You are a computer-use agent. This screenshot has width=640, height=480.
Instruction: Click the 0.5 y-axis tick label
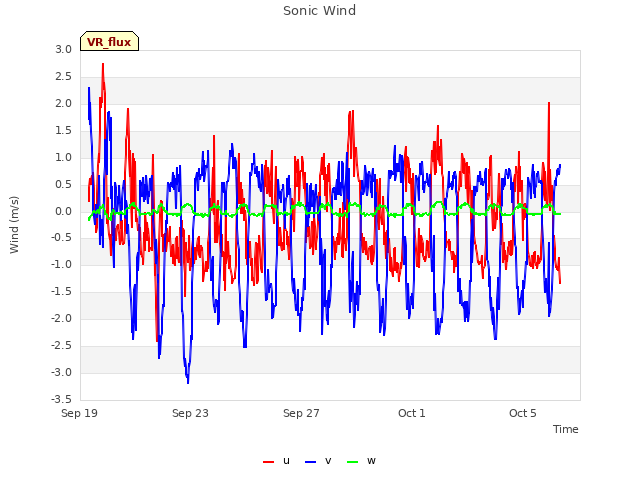point(64,184)
